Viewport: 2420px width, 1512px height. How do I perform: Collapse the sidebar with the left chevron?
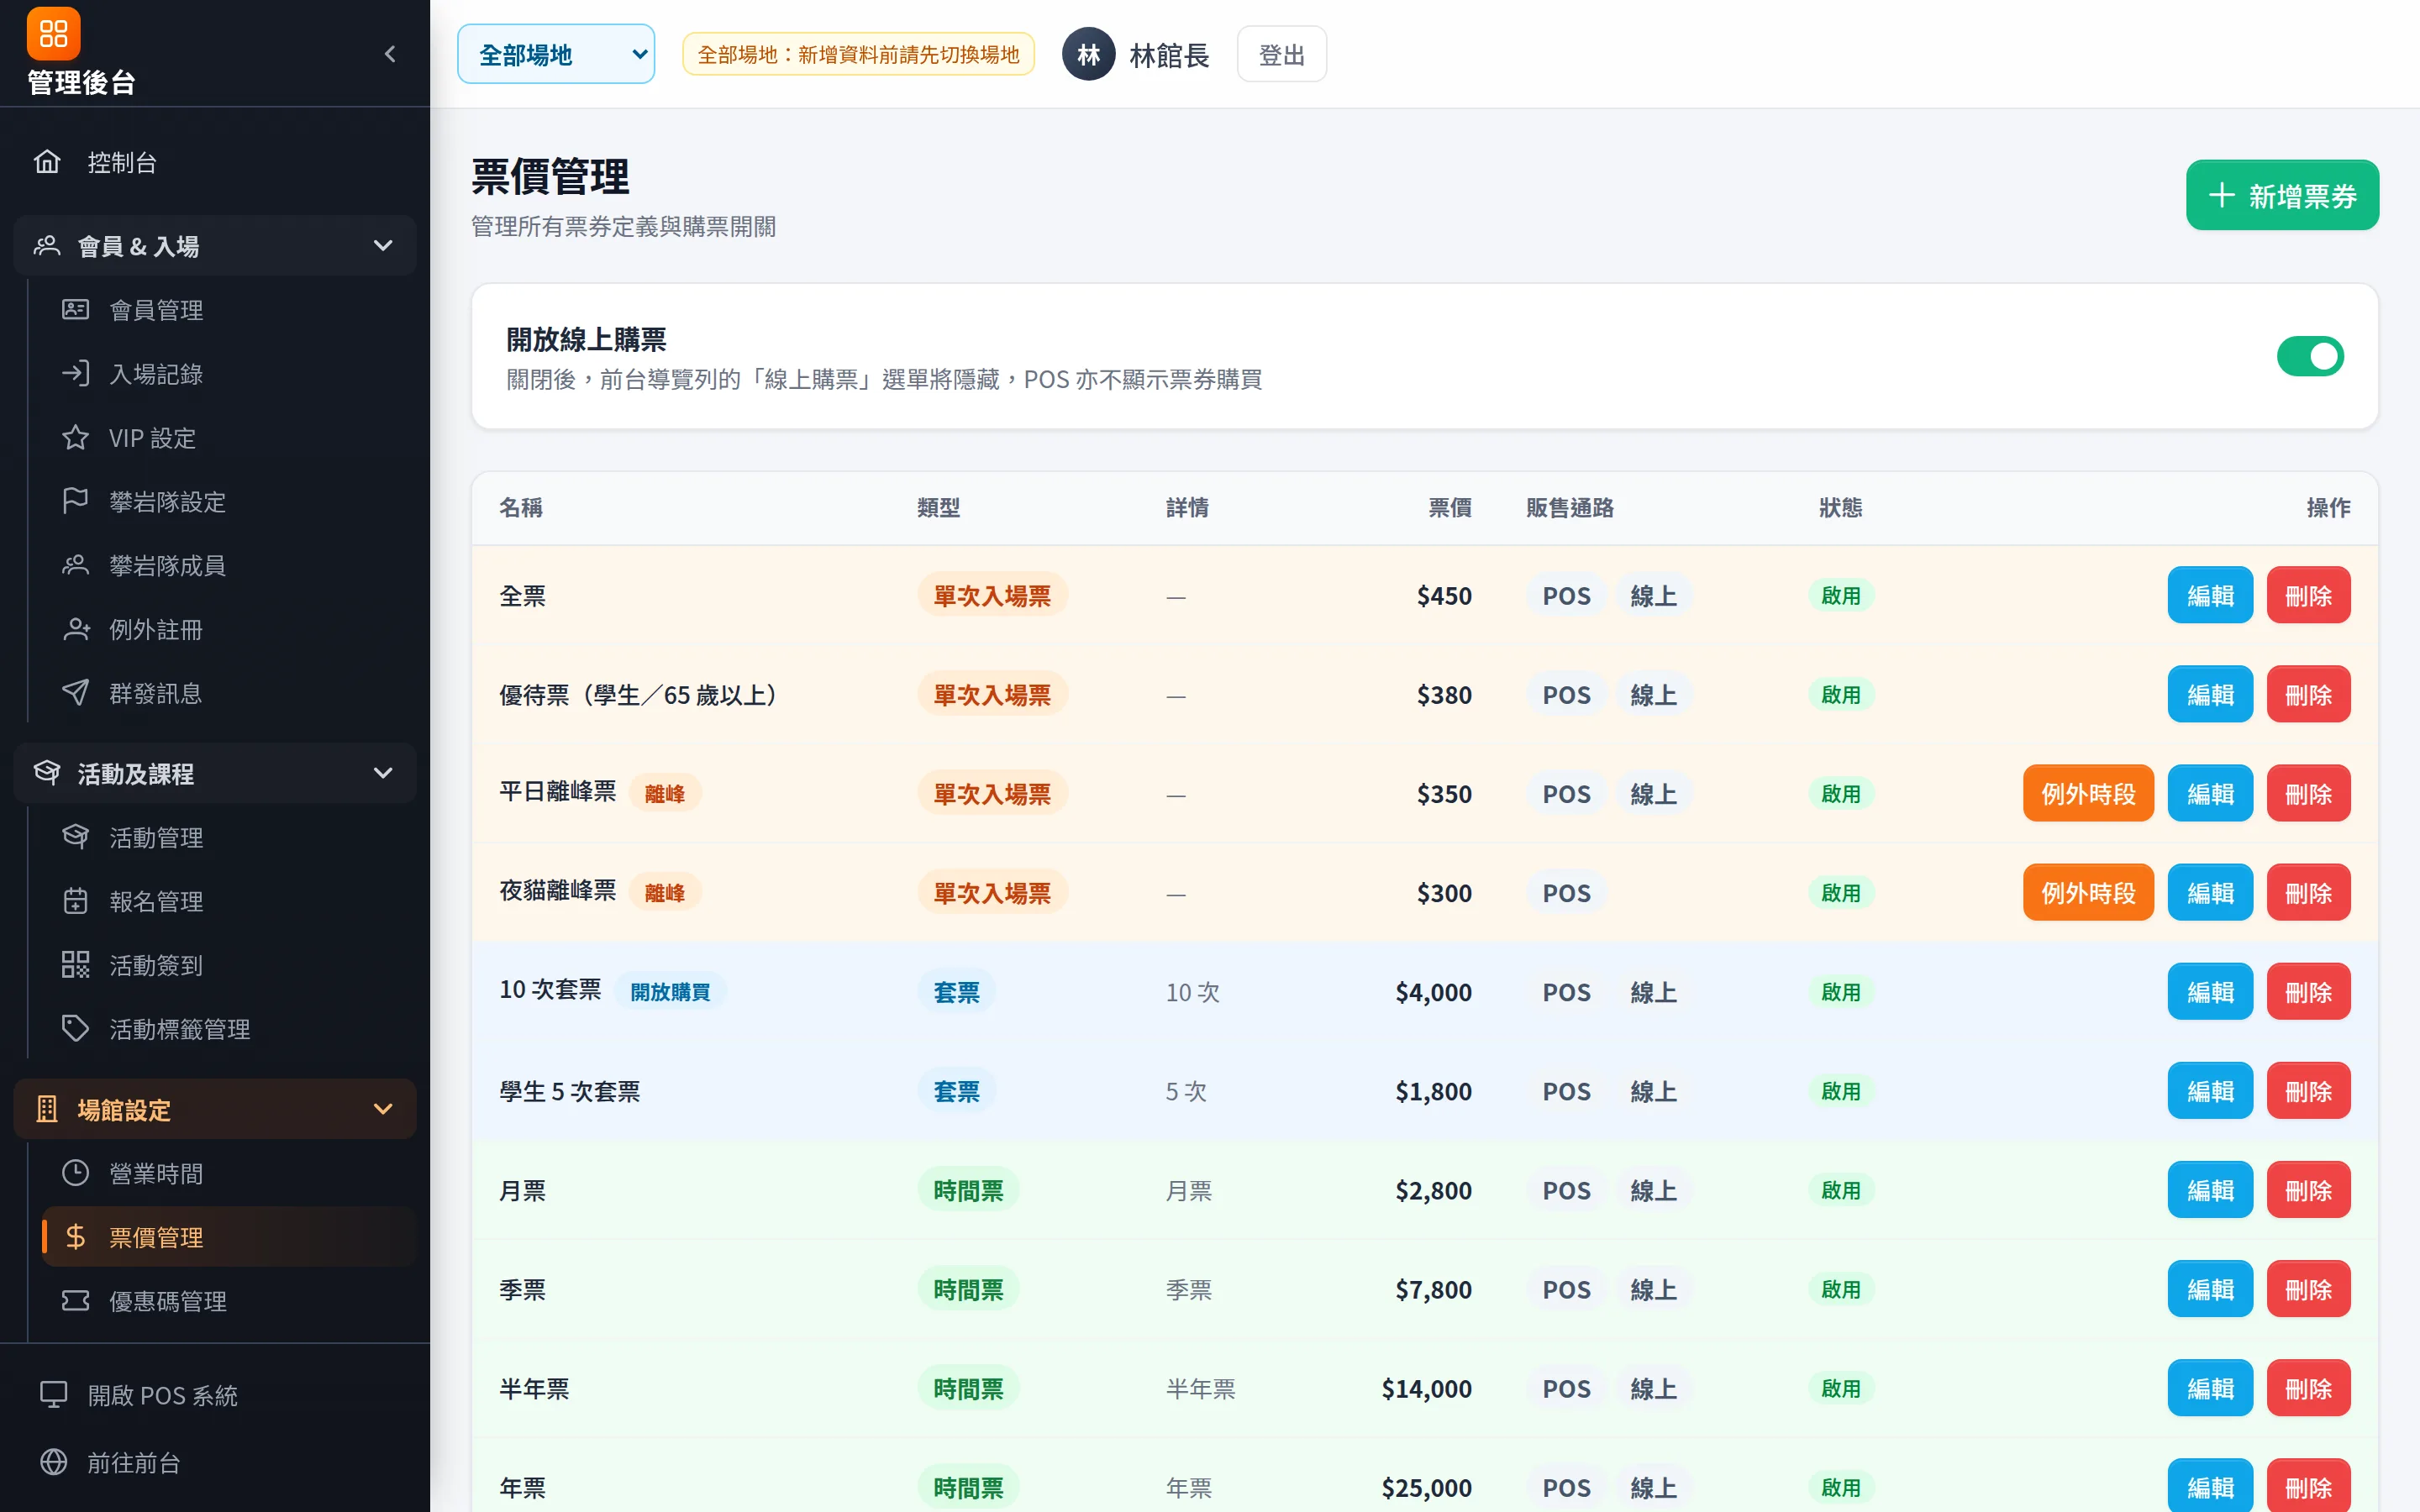pyautogui.click(x=390, y=54)
